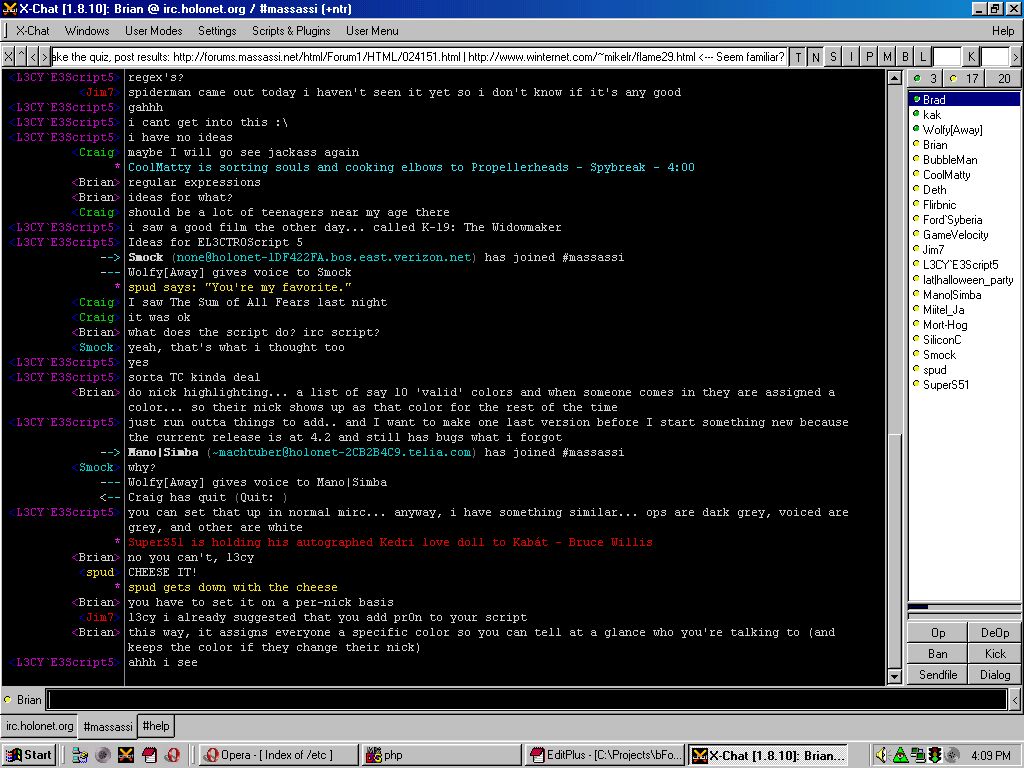Click the chat scrollbar up arrow
1024x768 pixels.
pyautogui.click(x=895, y=78)
